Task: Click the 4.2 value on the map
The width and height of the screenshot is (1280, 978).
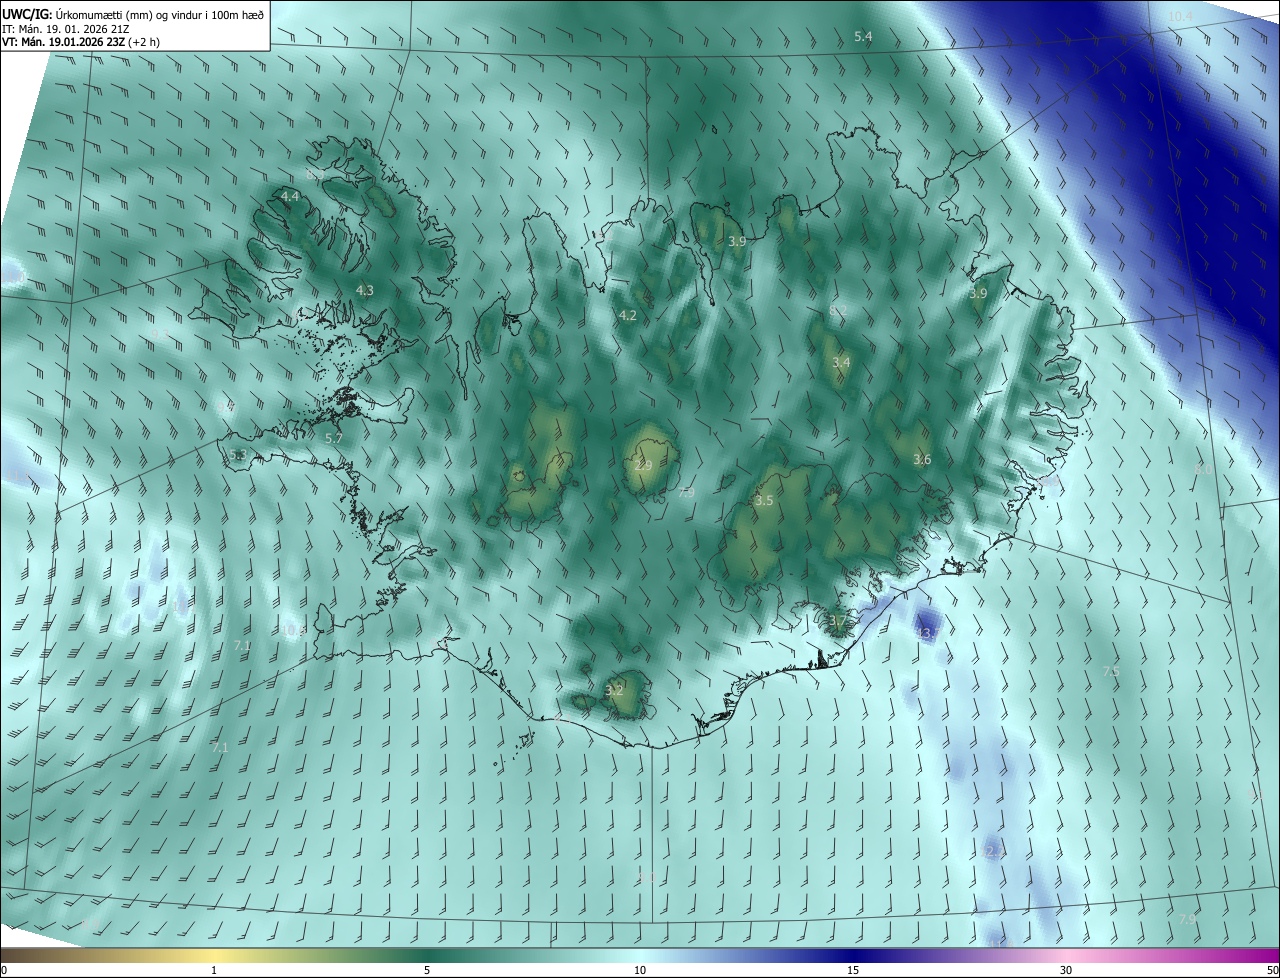Action: click(x=627, y=315)
